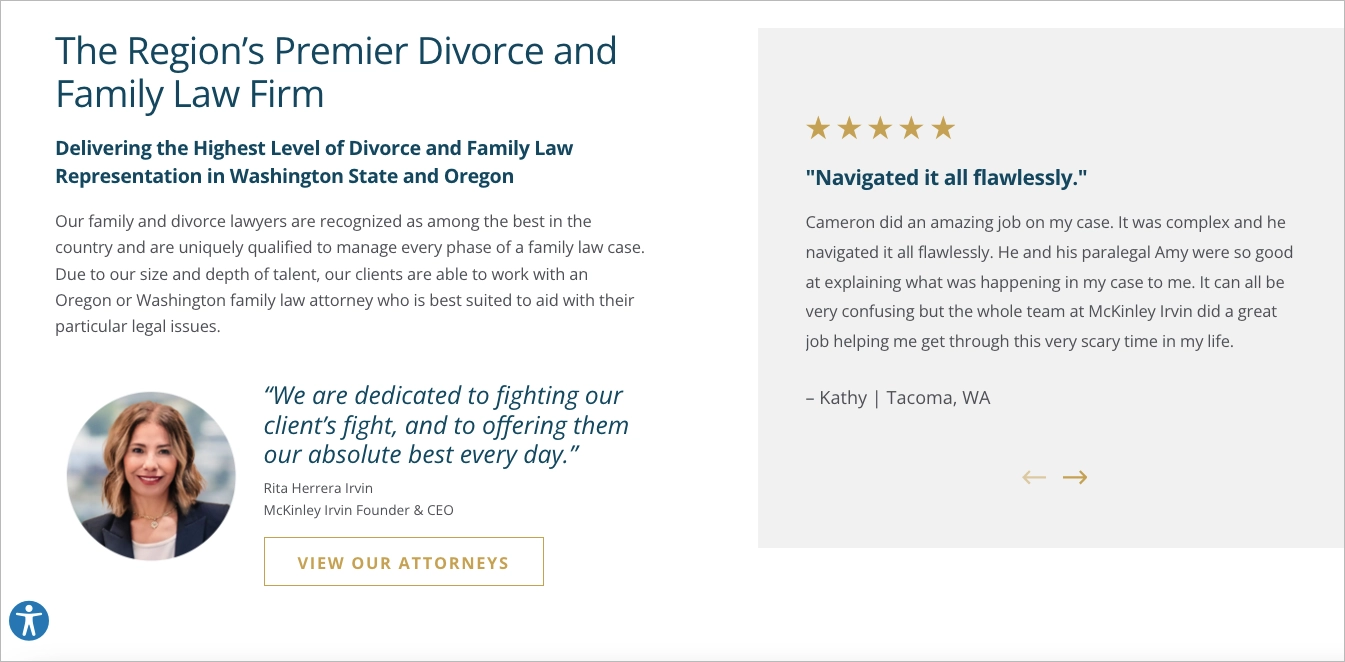
Task: Click the right arrow for the next review
Action: tap(1075, 477)
